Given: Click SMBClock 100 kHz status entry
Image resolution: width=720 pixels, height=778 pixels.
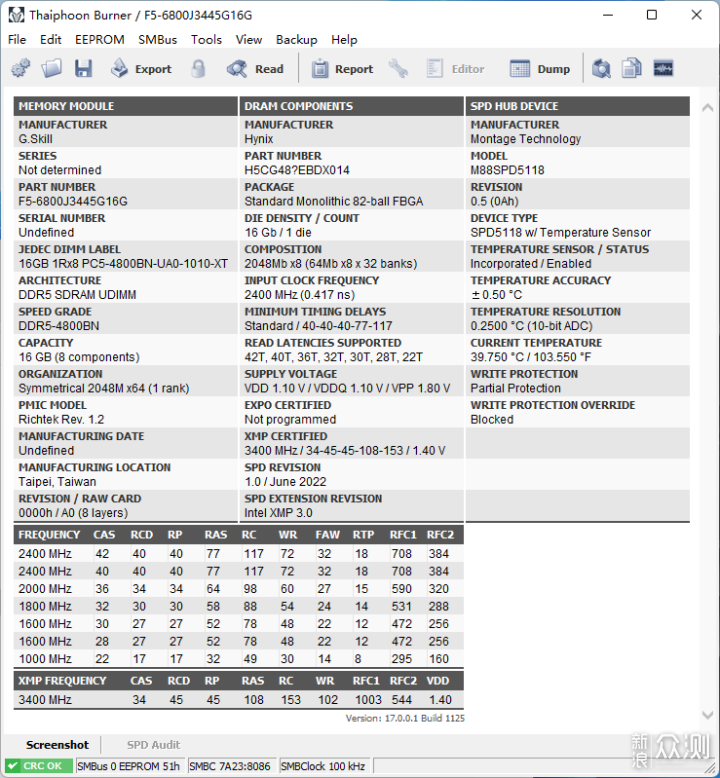Looking at the screenshot, I should point(323,766).
